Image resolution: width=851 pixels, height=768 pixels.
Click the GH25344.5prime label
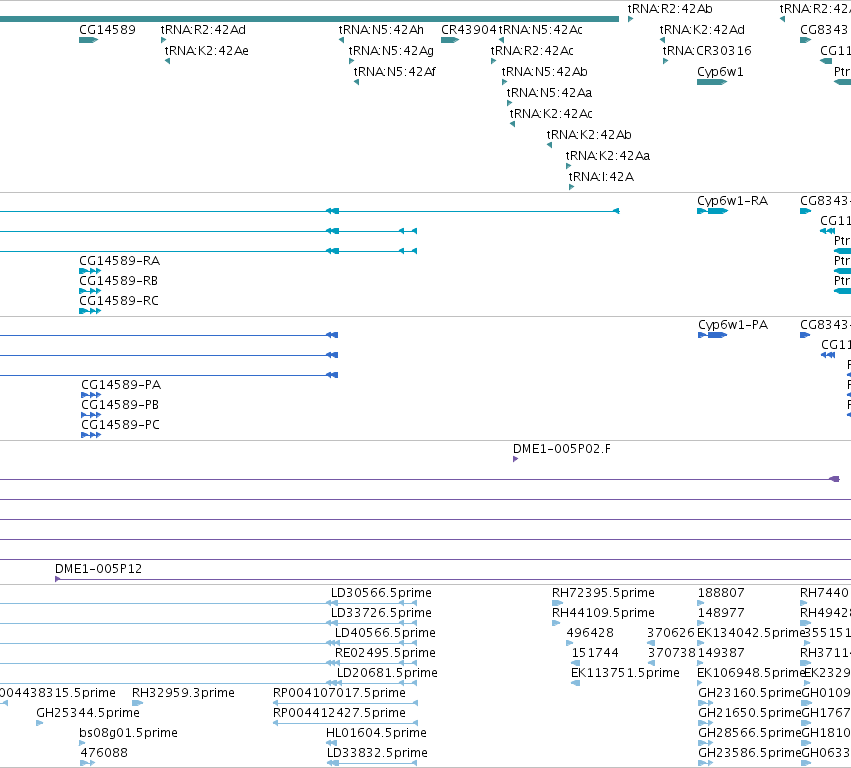point(88,713)
